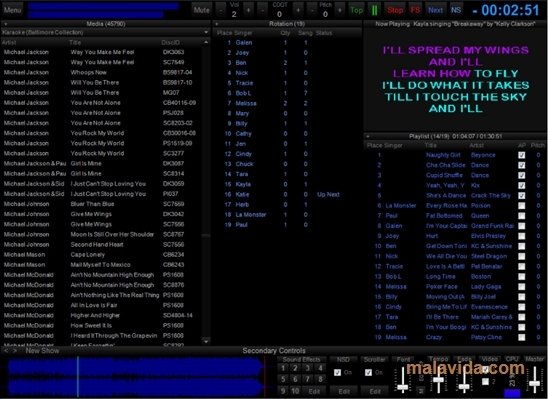Click the Font size slider handle
The image size is (548, 399).
point(403,387)
